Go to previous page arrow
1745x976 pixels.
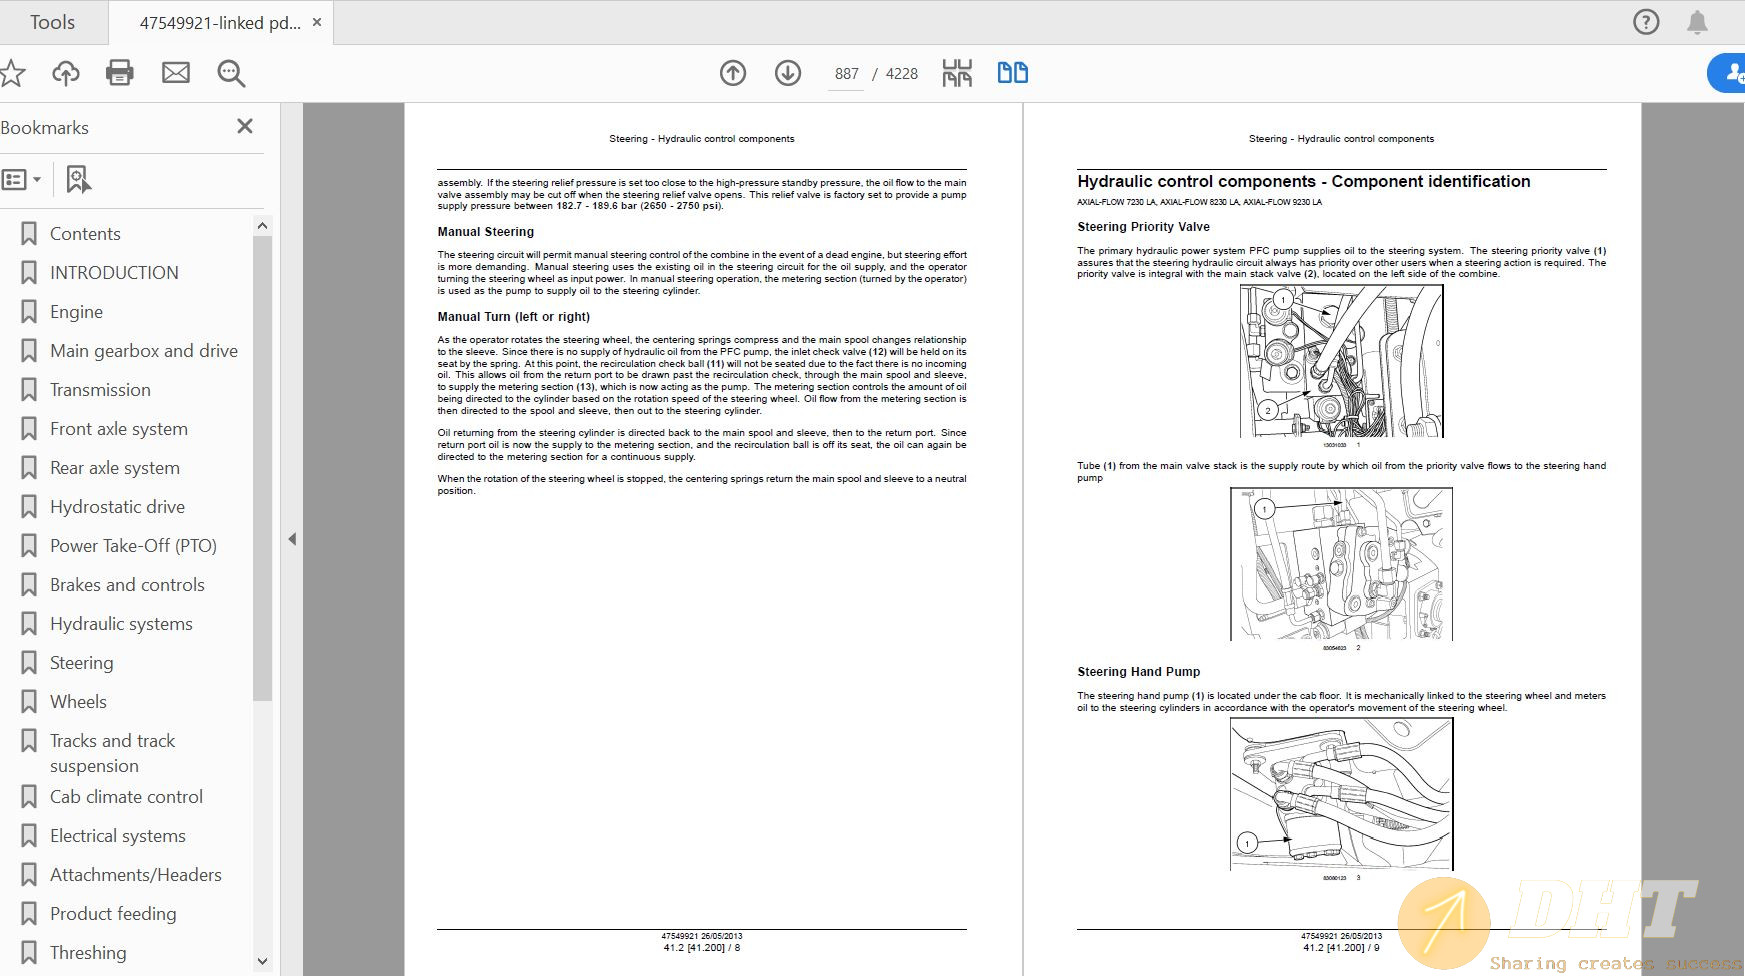[733, 73]
